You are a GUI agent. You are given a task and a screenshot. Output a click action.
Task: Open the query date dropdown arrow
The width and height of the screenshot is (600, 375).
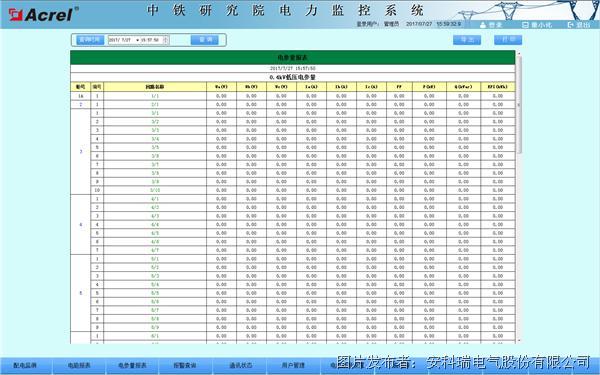click(x=137, y=40)
